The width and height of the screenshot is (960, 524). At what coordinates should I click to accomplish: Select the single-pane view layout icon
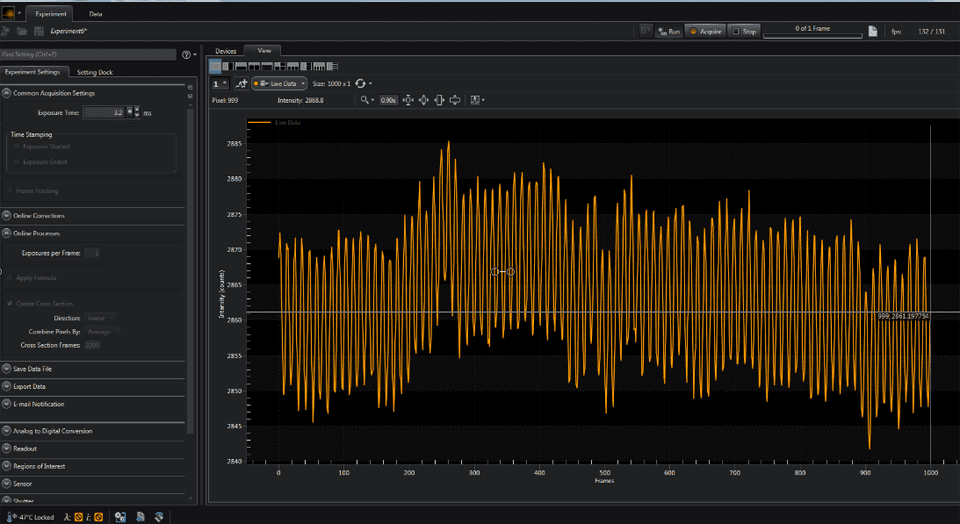(216, 66)
